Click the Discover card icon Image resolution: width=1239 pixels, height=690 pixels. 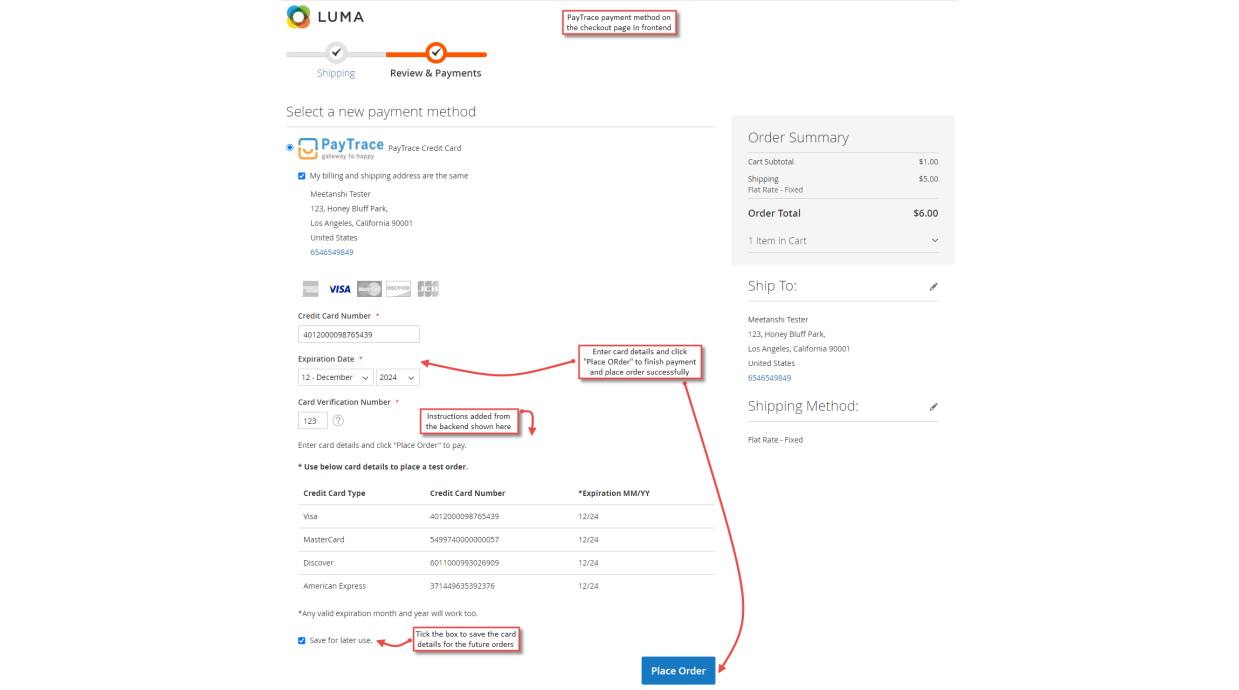coord(398,289)
